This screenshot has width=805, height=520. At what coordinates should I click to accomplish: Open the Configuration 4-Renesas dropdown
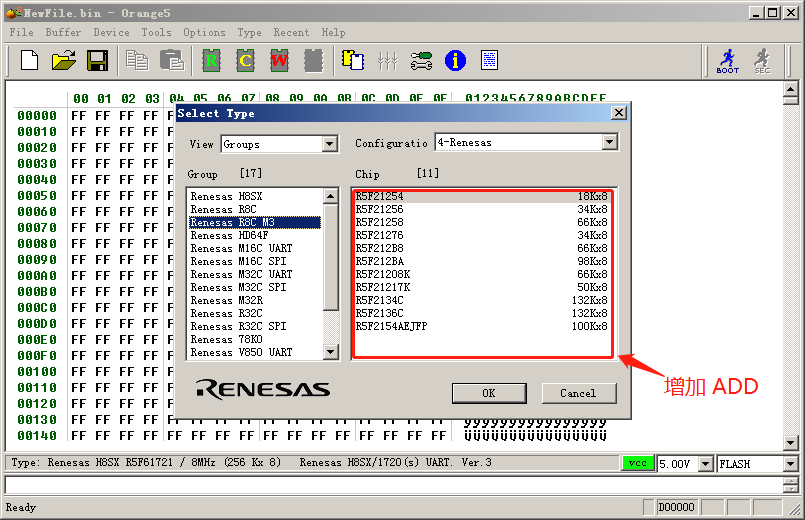(x=609, y=143)
